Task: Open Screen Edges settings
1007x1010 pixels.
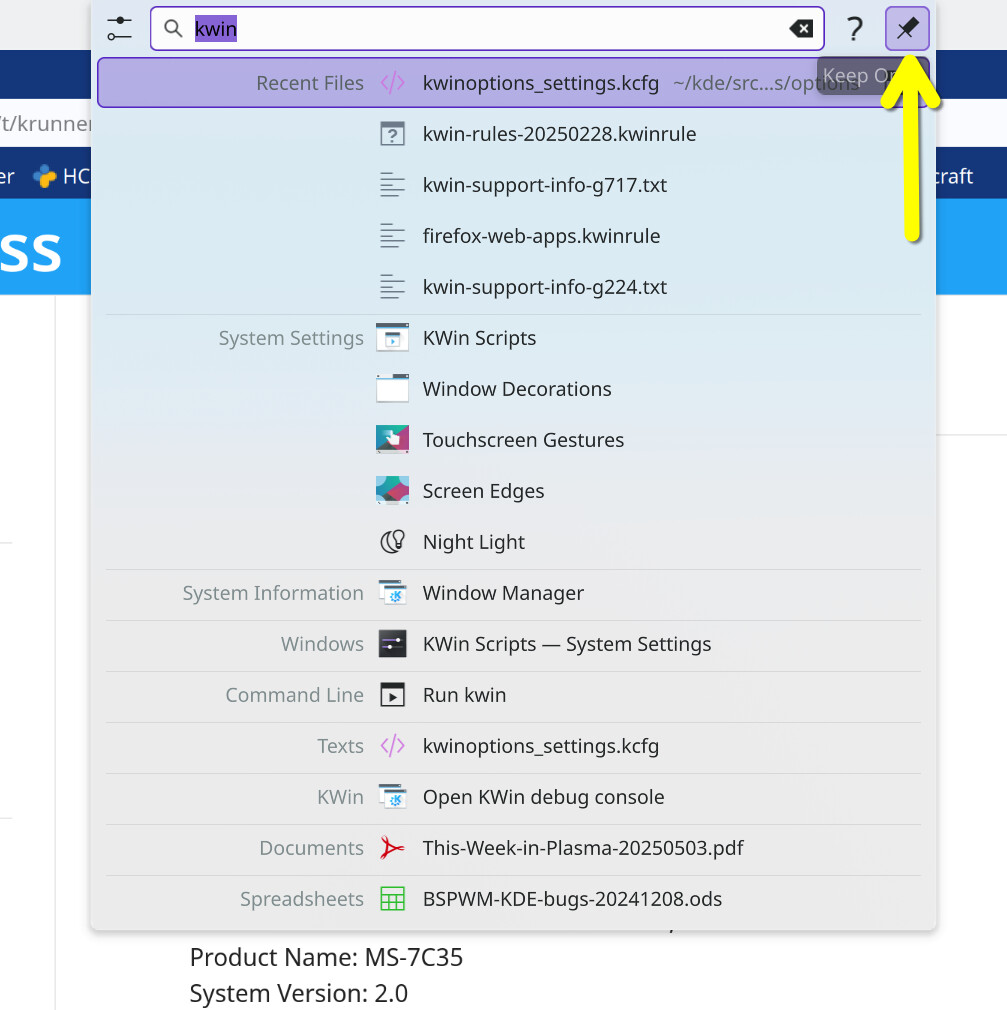Action: (513, 491)
